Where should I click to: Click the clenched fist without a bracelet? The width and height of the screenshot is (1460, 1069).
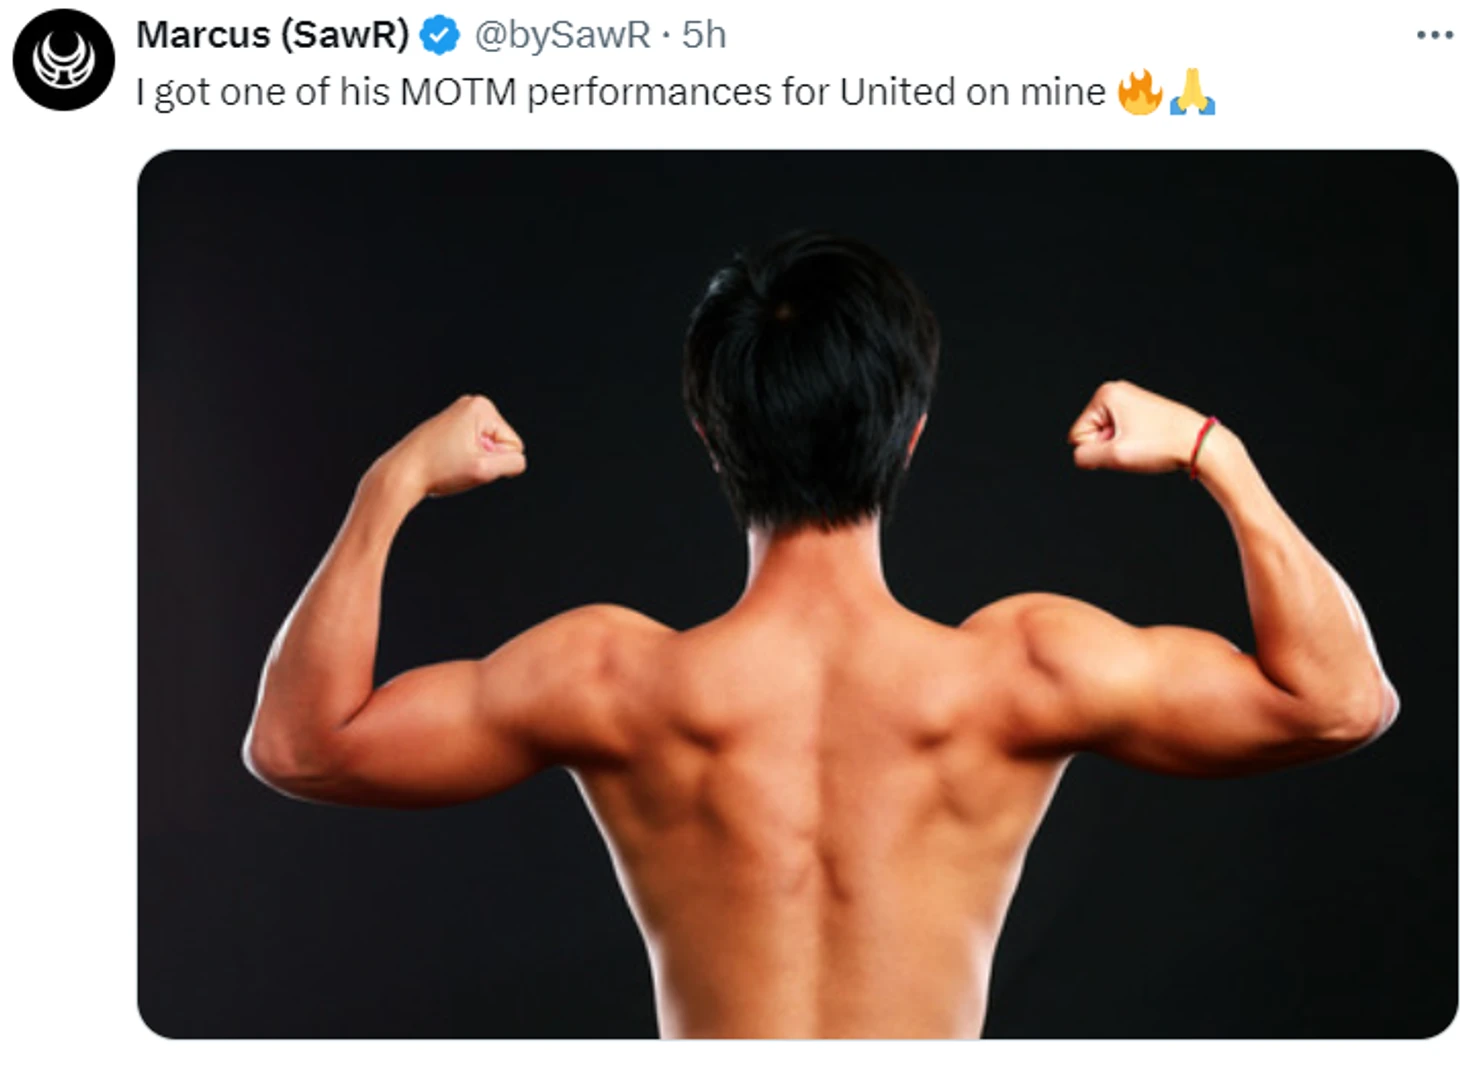tap(477, 444)
